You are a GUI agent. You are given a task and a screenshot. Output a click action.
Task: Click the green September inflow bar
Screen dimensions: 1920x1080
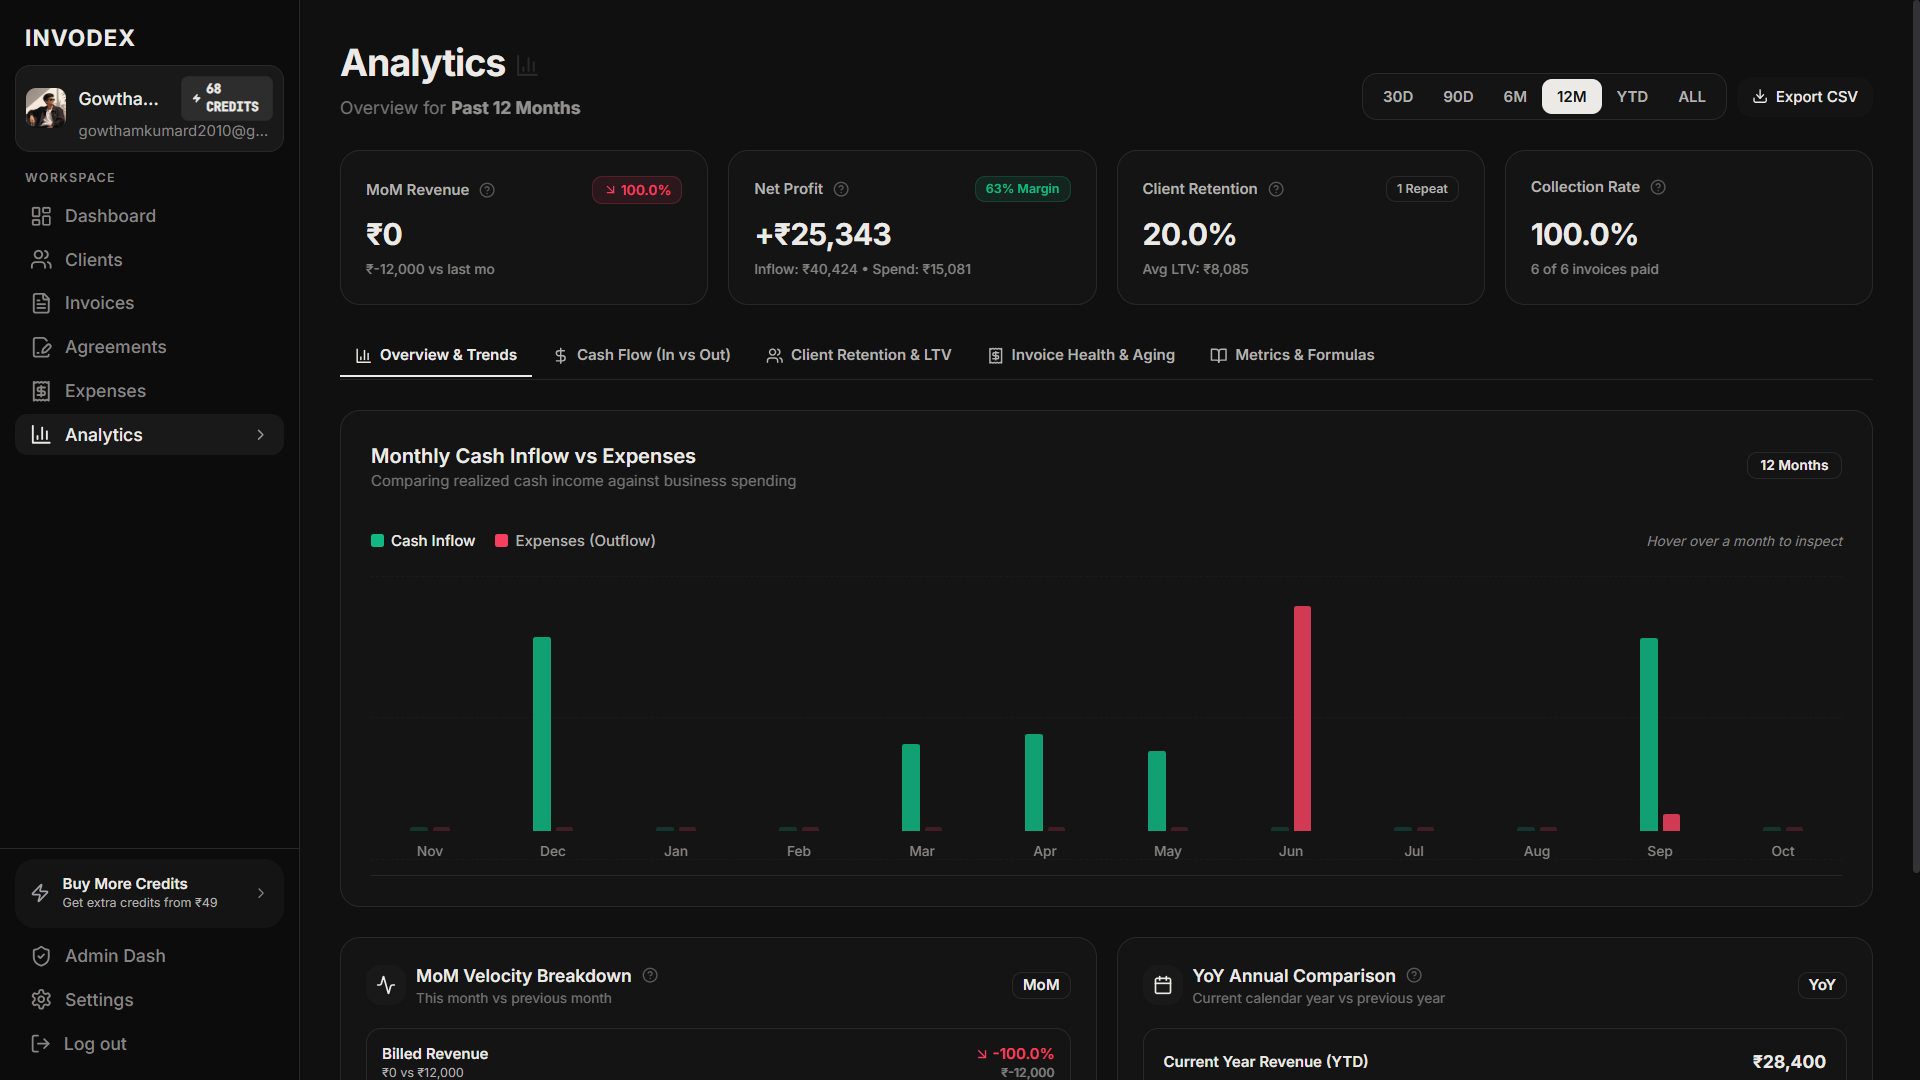click(x=1649, y=734)
